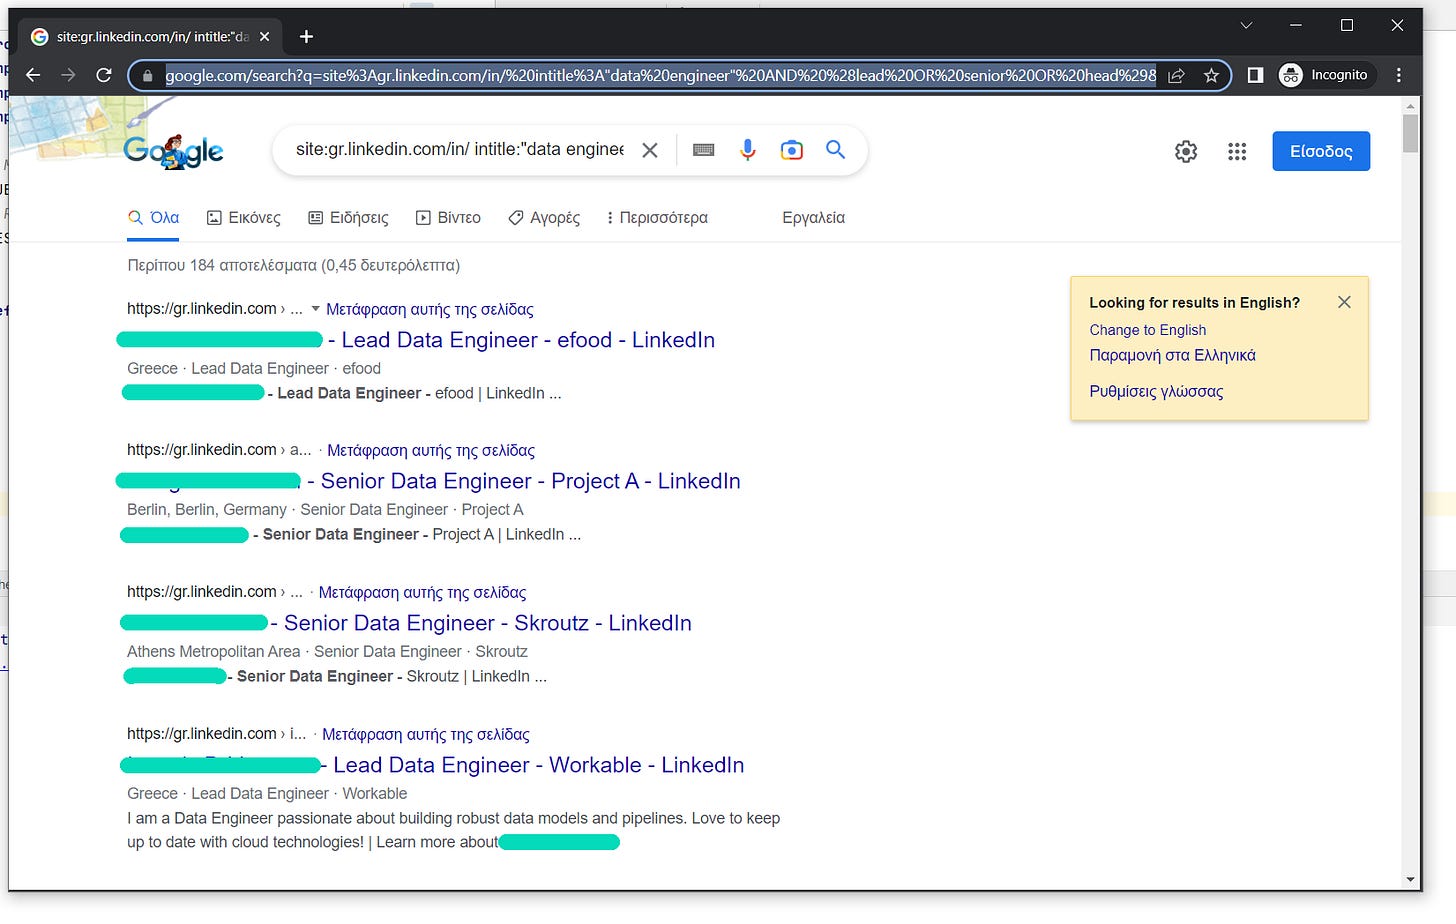The width and height of the screenshot is (1456, 924).
Task: Click 'Berlin, Berlin, Germany' snippet text
Action: [x=207, y=510]
